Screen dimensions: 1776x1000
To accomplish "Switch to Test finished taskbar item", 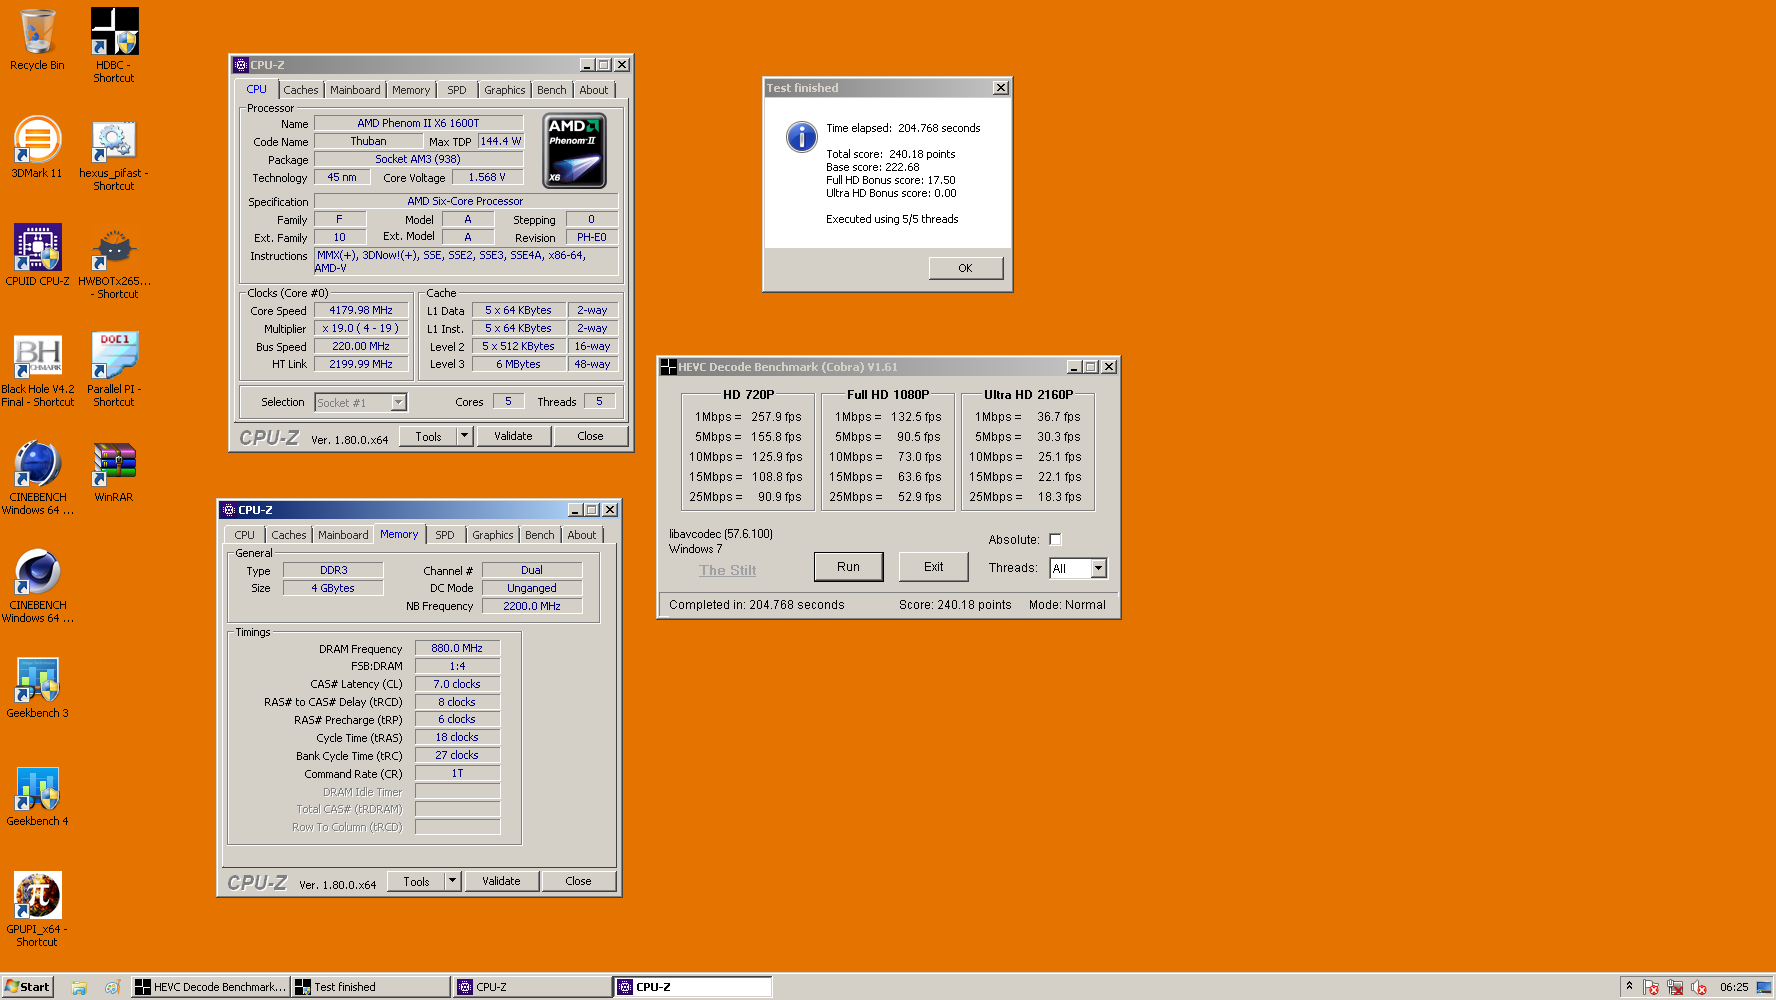I will (x=371, y=987).
